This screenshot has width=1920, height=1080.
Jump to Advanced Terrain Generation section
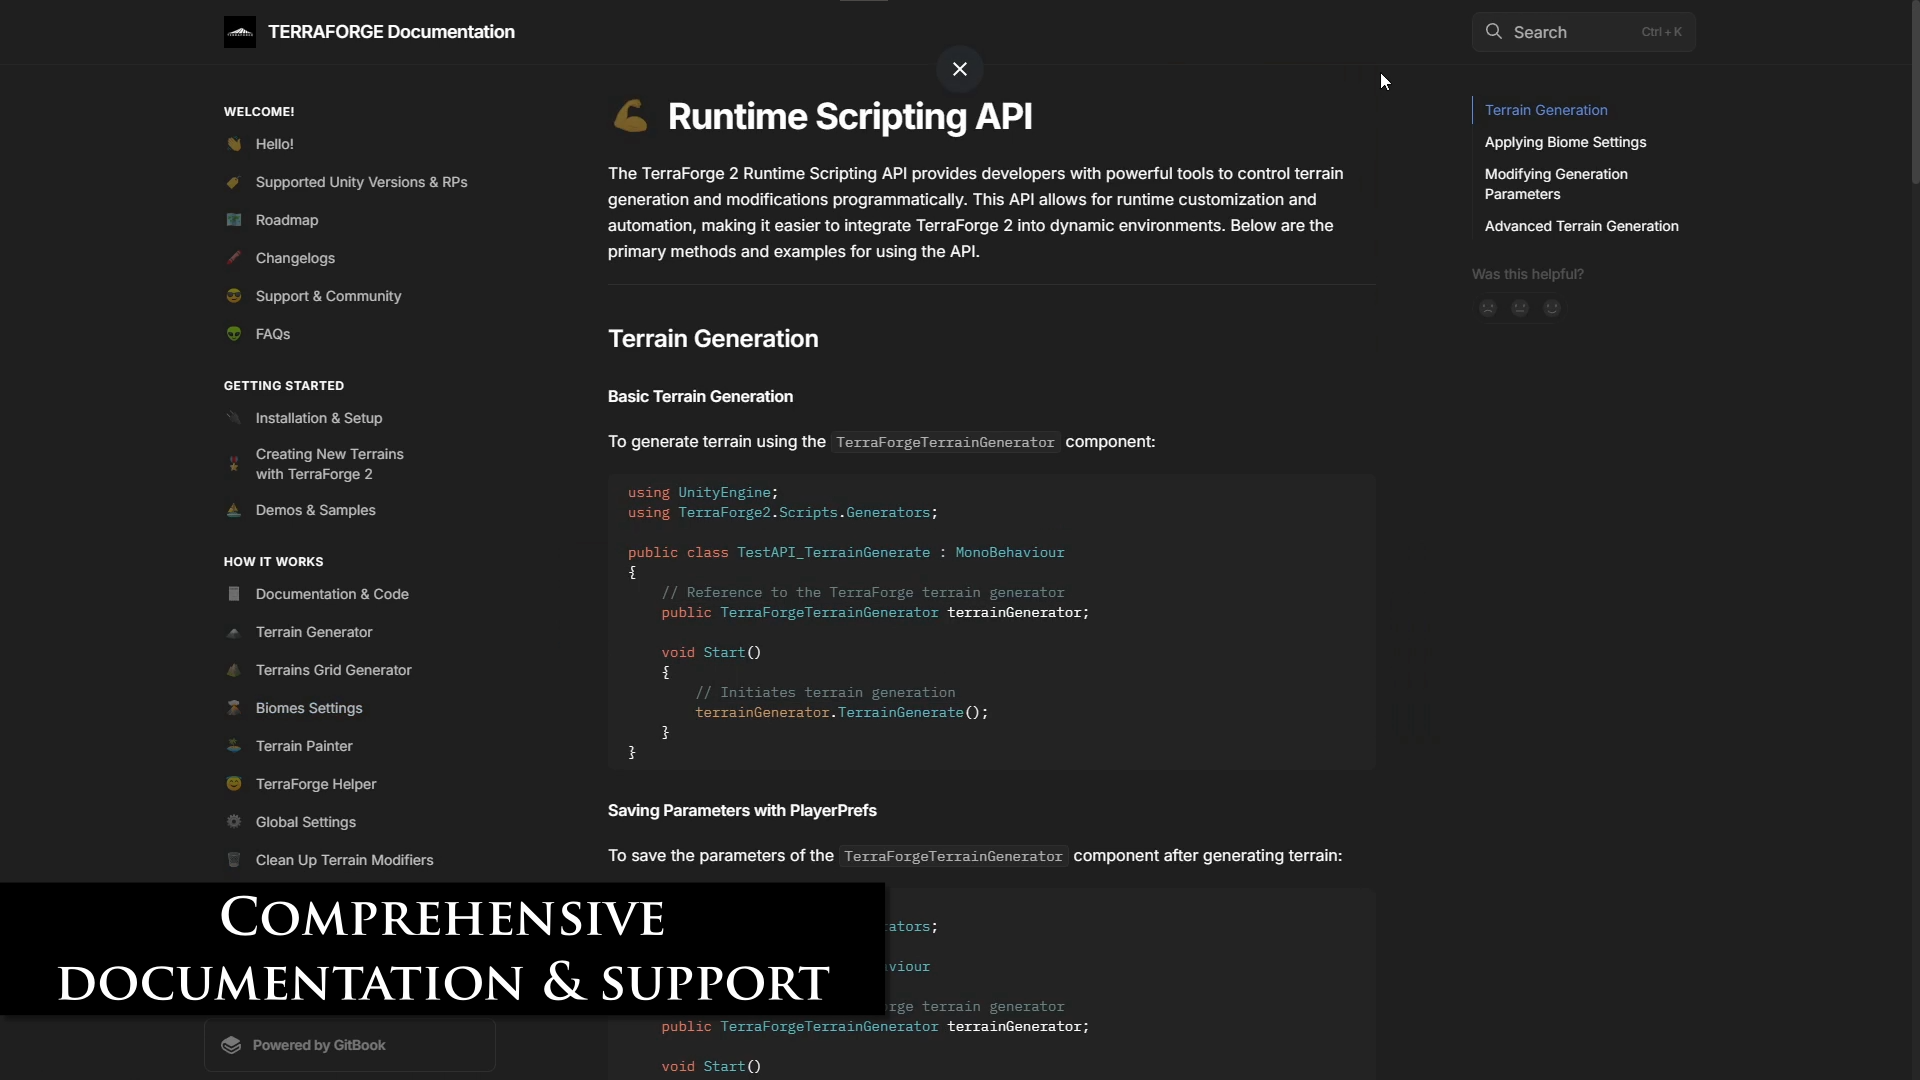click(x=1581, y=226)
